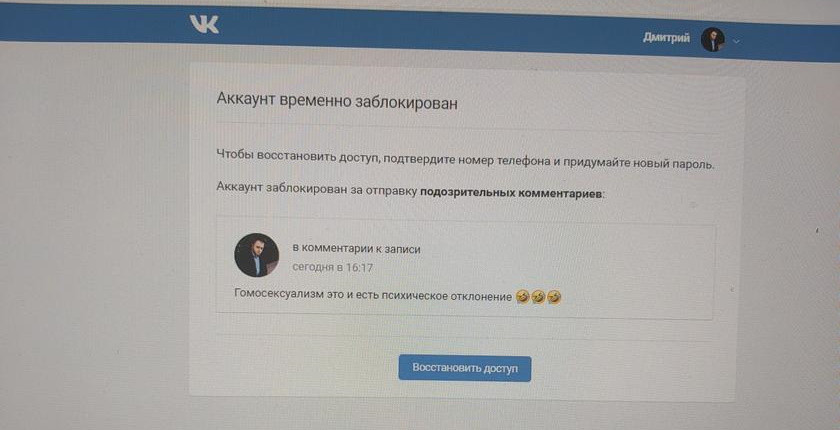
Task: Click the Восстановить доступ button
Action: (x=464, y=369)
